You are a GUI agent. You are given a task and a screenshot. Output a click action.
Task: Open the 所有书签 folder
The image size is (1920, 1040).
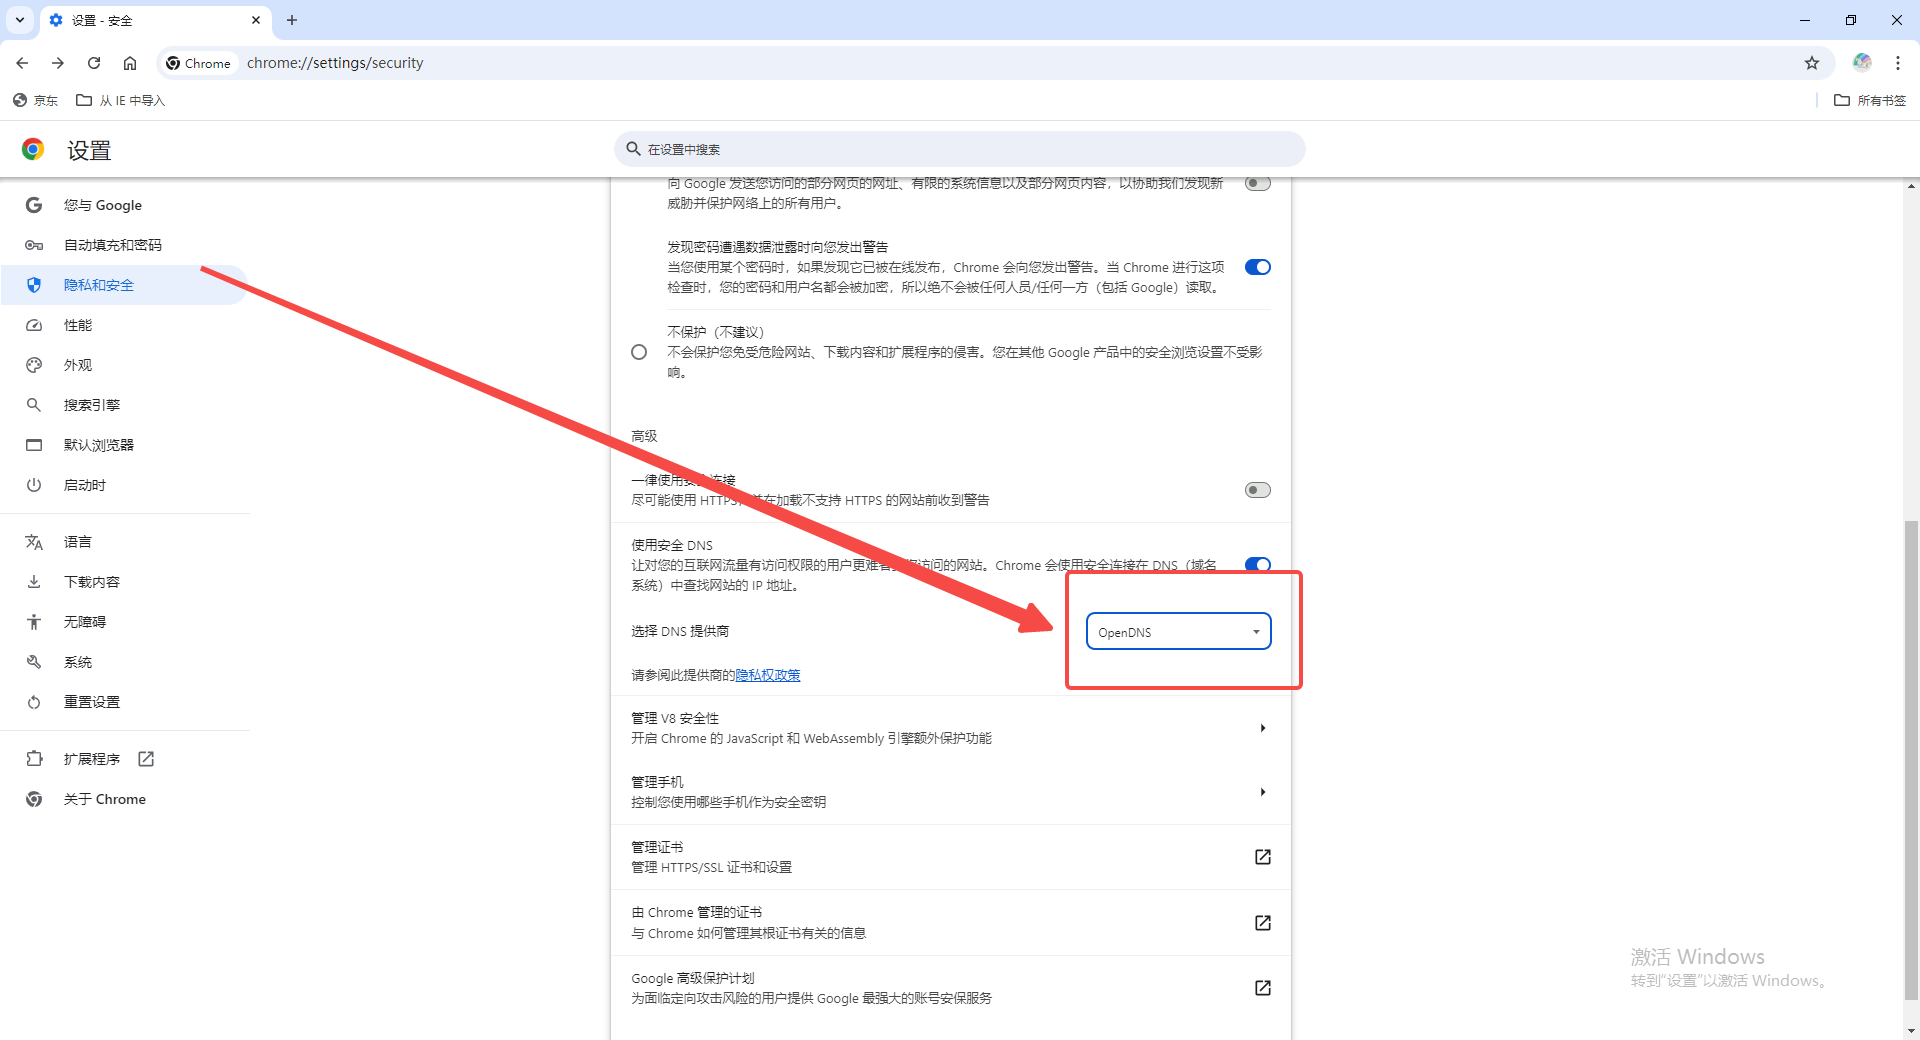(x=1870, y=100)
